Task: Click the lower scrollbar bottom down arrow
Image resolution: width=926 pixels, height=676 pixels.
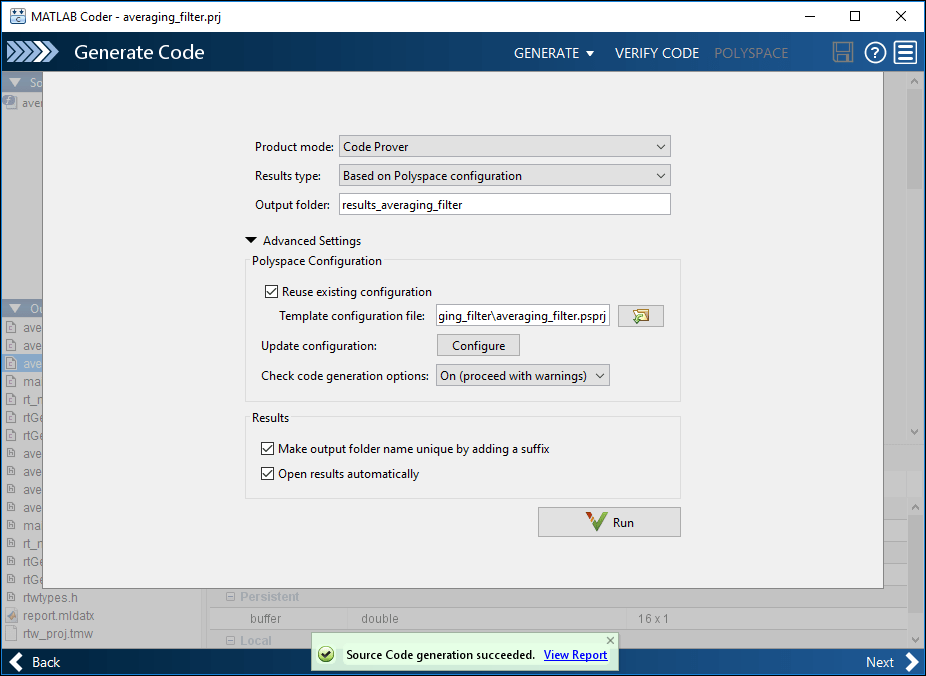Action: coord(915,639)
